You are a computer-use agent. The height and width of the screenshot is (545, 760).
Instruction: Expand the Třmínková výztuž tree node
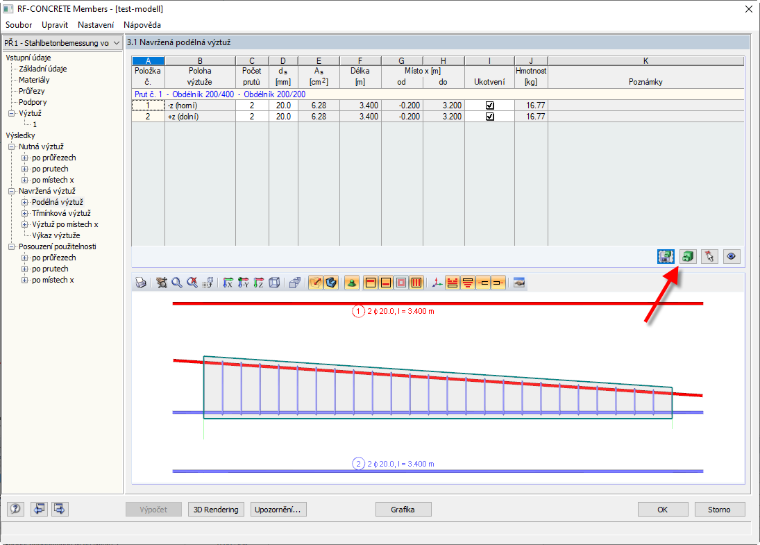[24, 213]
